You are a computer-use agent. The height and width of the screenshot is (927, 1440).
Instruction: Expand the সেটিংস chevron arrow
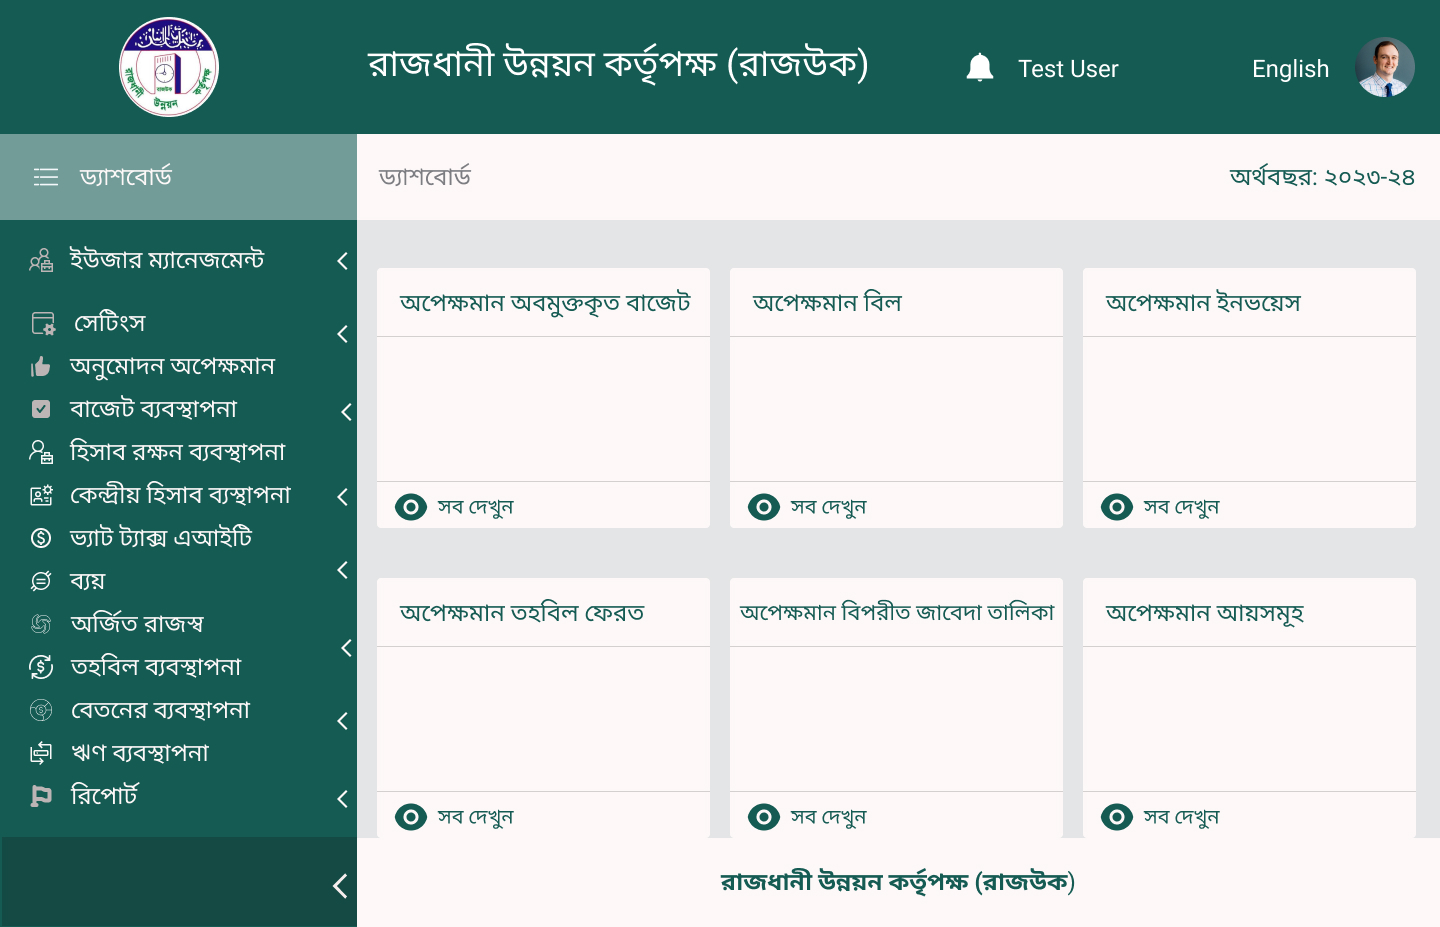tap(342, 334)
